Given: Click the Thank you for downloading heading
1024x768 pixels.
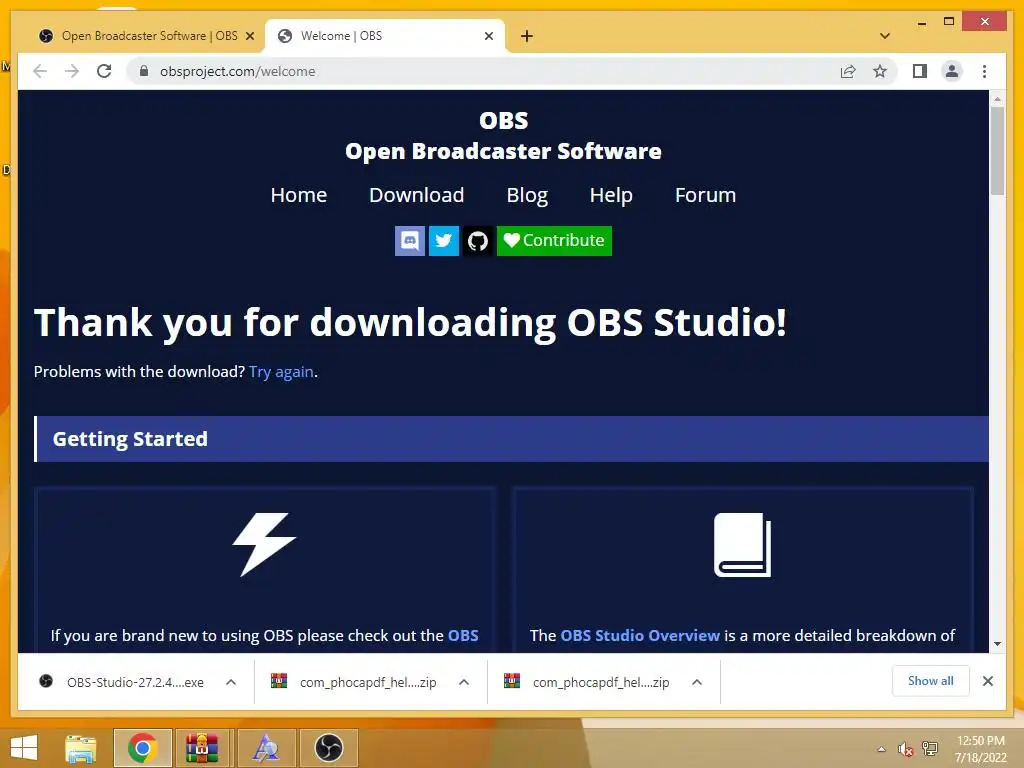Looking at the screenshot, I should [x=410, y=322].
